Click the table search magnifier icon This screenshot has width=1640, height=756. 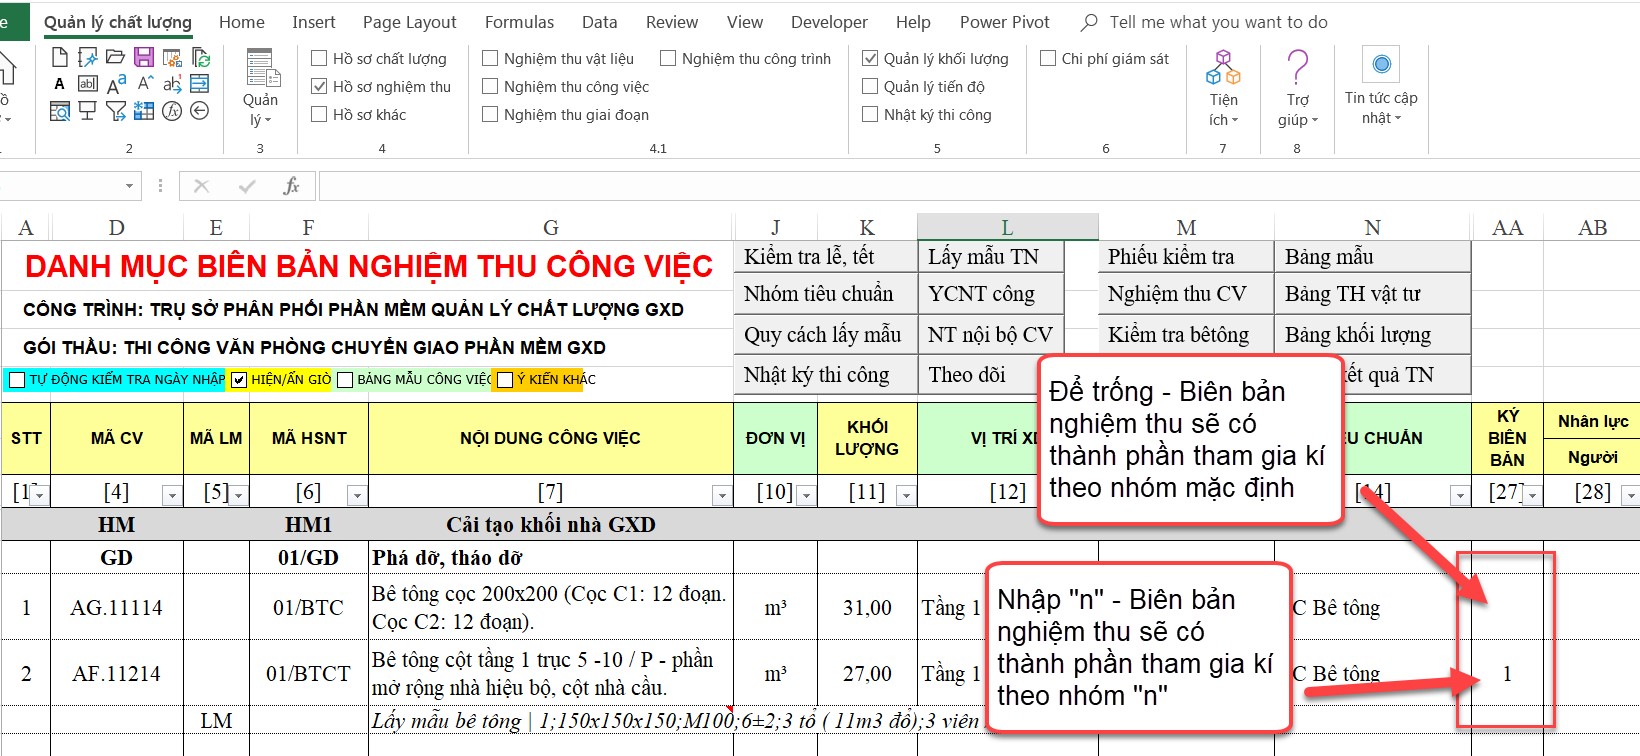coord(60,111)
